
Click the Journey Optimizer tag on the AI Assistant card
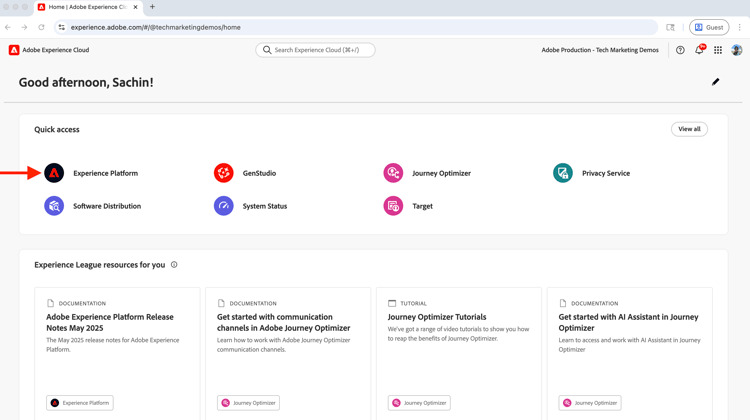coord(590,403)
